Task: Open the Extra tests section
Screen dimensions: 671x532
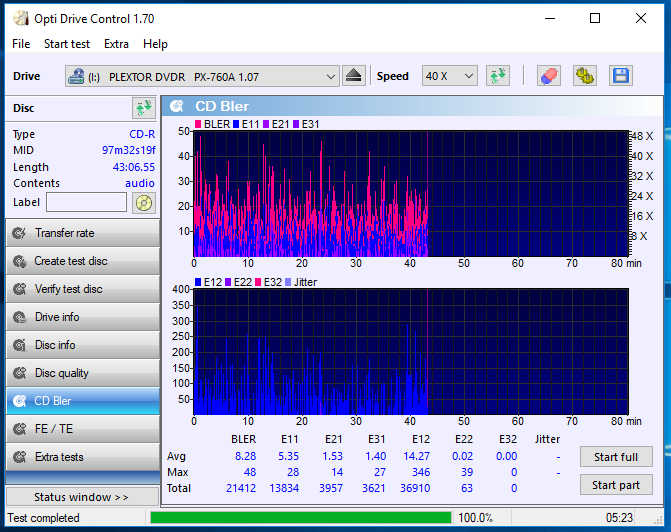Action: 83,457
